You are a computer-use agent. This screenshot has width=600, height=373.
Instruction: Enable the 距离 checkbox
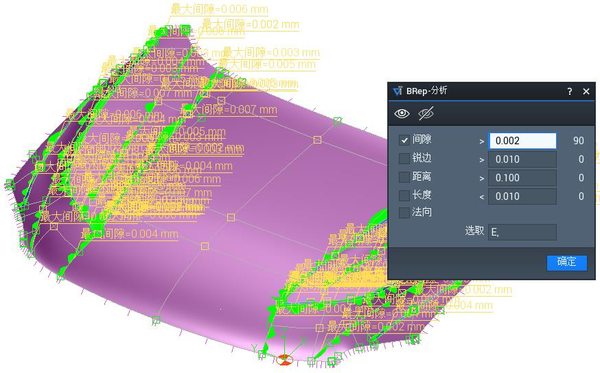tap(404, 177)
